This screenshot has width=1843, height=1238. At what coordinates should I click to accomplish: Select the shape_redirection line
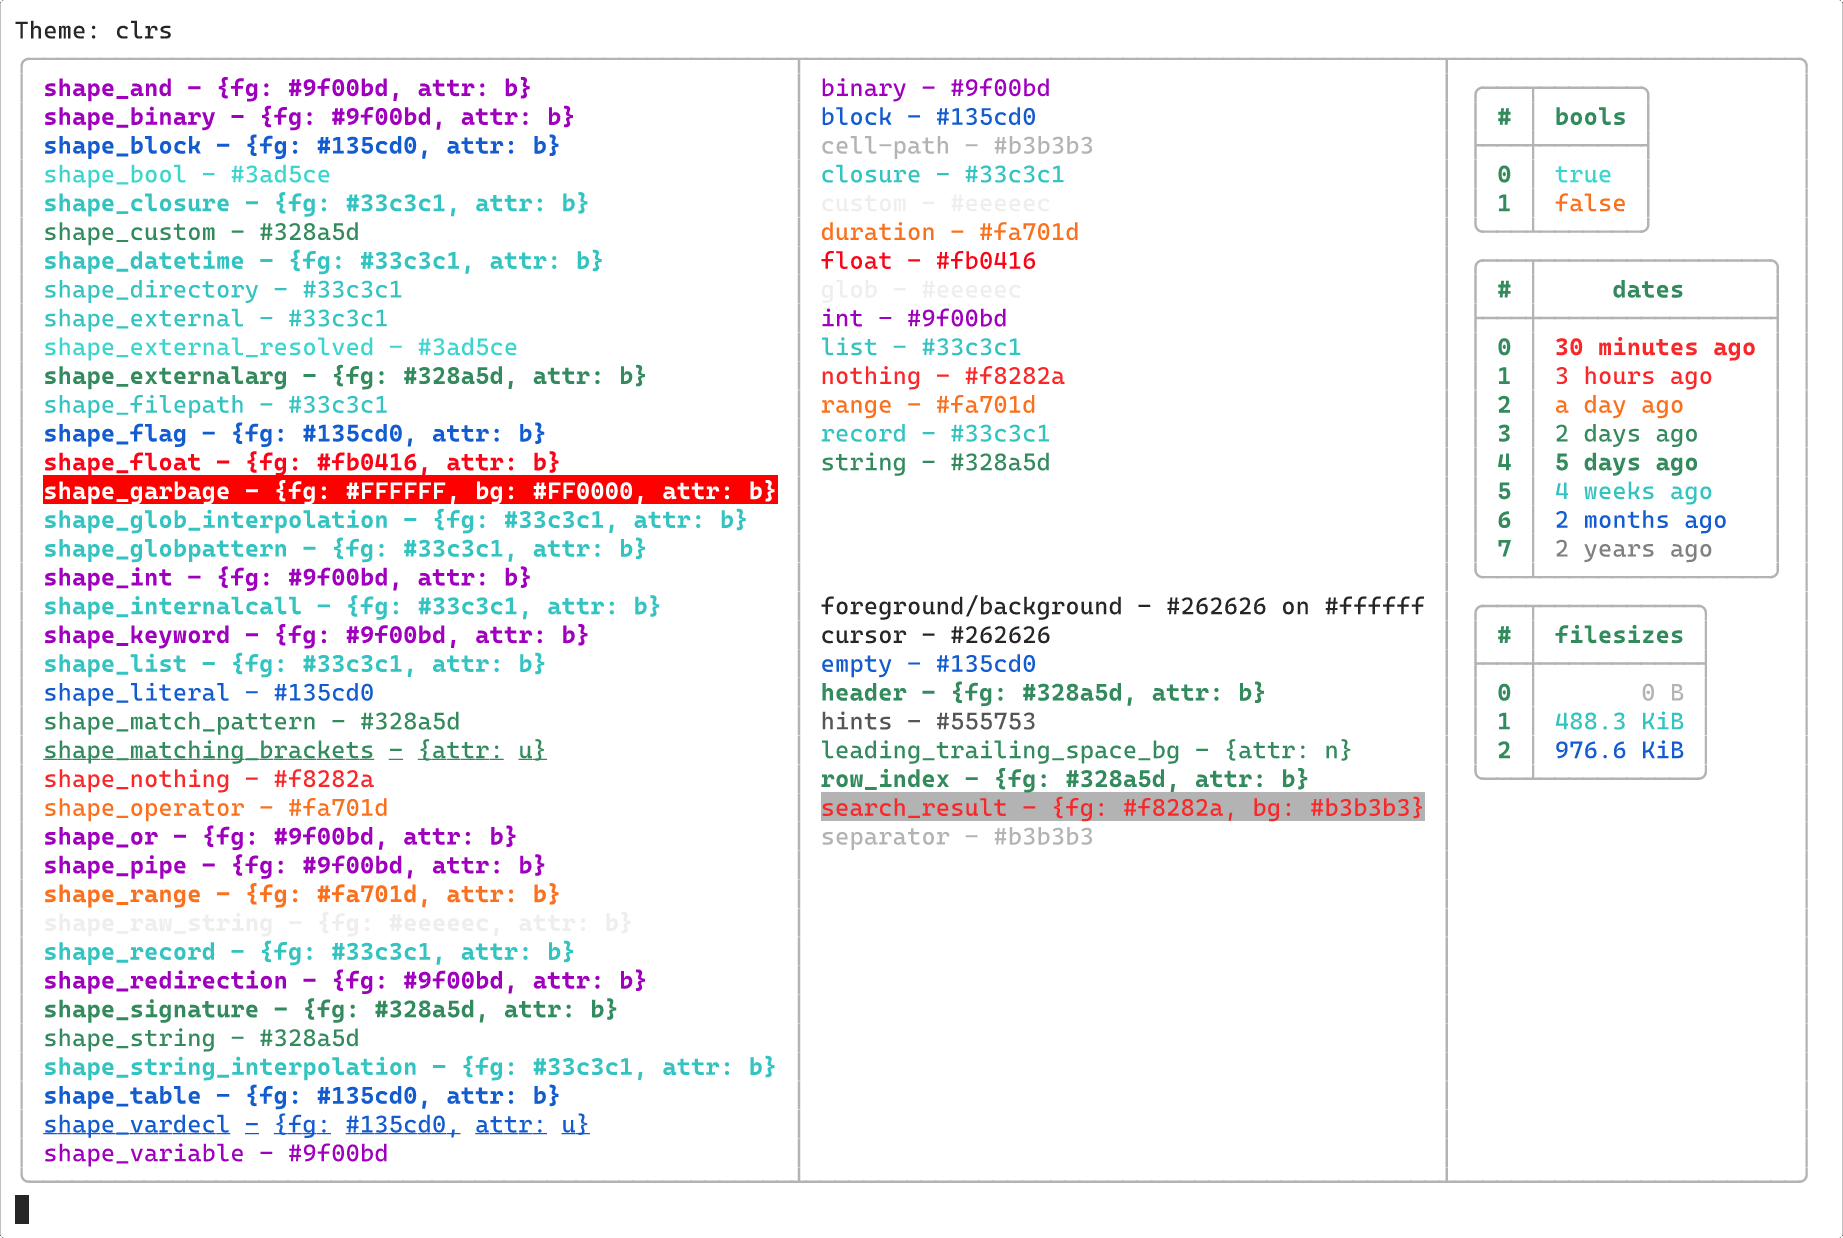345,981
